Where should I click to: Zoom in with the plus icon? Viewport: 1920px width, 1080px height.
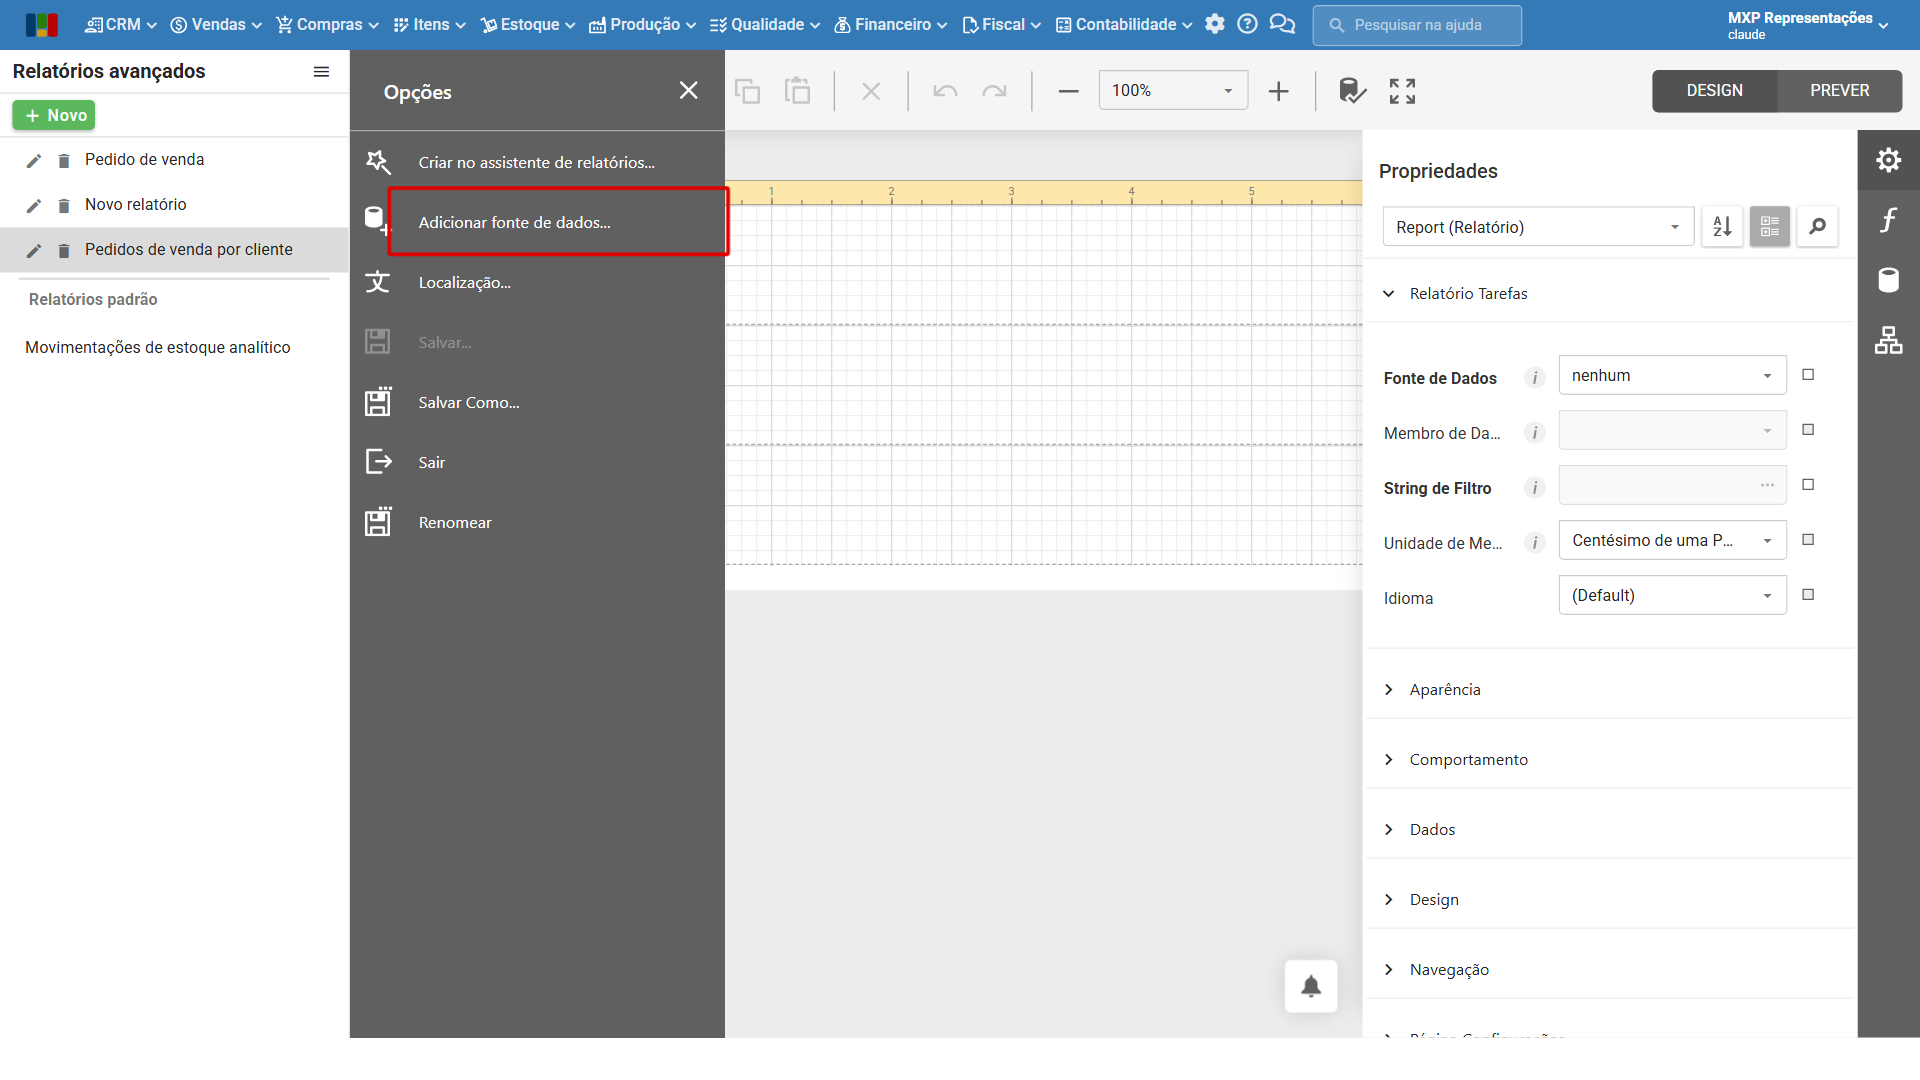tap(1278, 91)
